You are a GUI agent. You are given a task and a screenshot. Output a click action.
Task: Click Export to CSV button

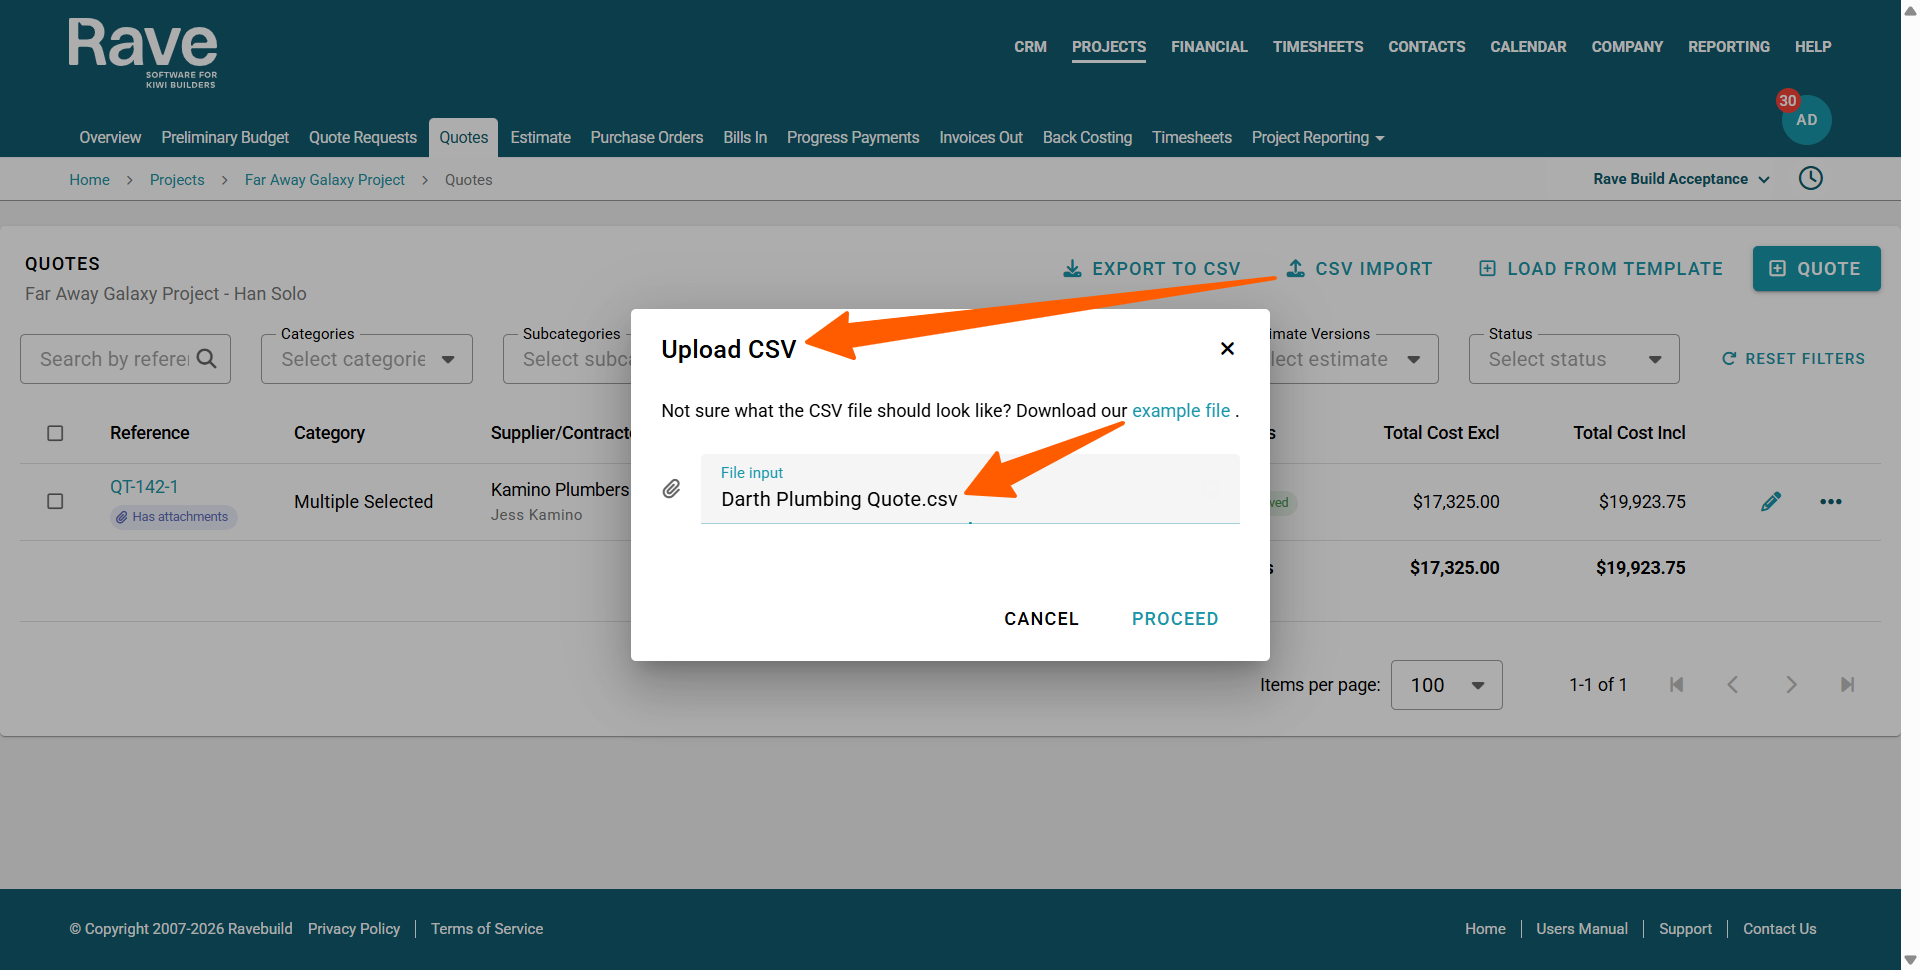click(x=1151, y=269)
